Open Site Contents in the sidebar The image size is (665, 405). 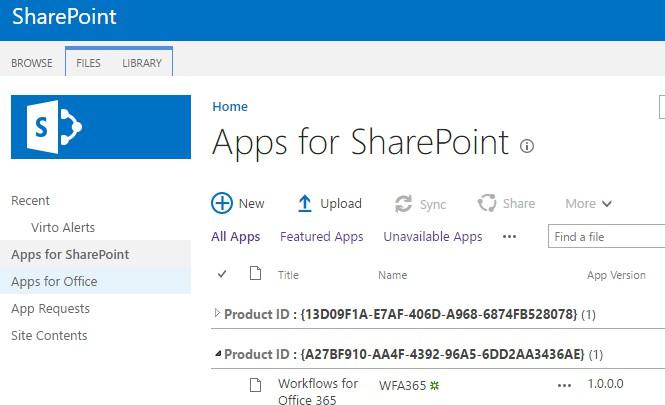(49, 335)
